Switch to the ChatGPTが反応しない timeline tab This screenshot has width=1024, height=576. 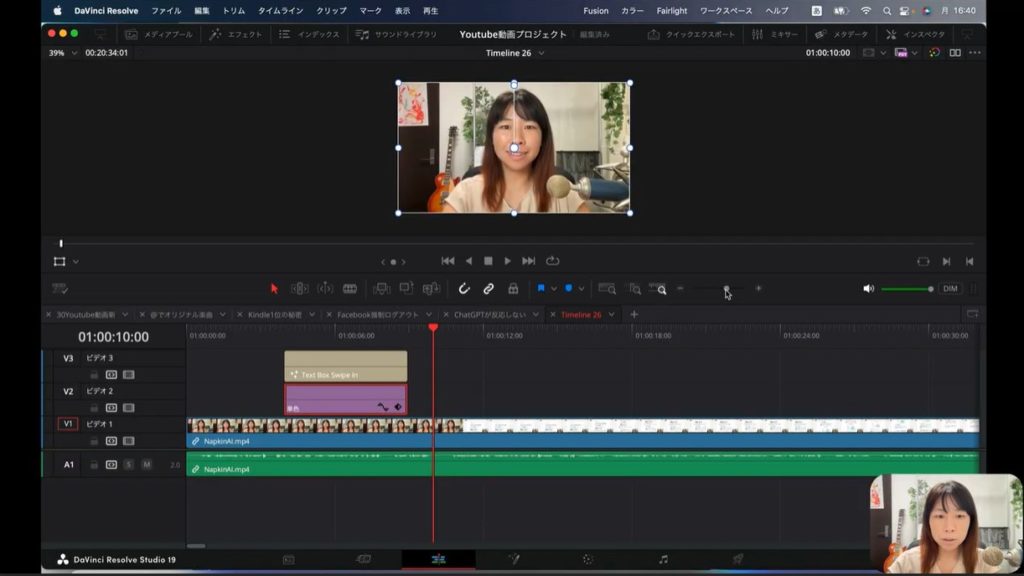[489, 314]
